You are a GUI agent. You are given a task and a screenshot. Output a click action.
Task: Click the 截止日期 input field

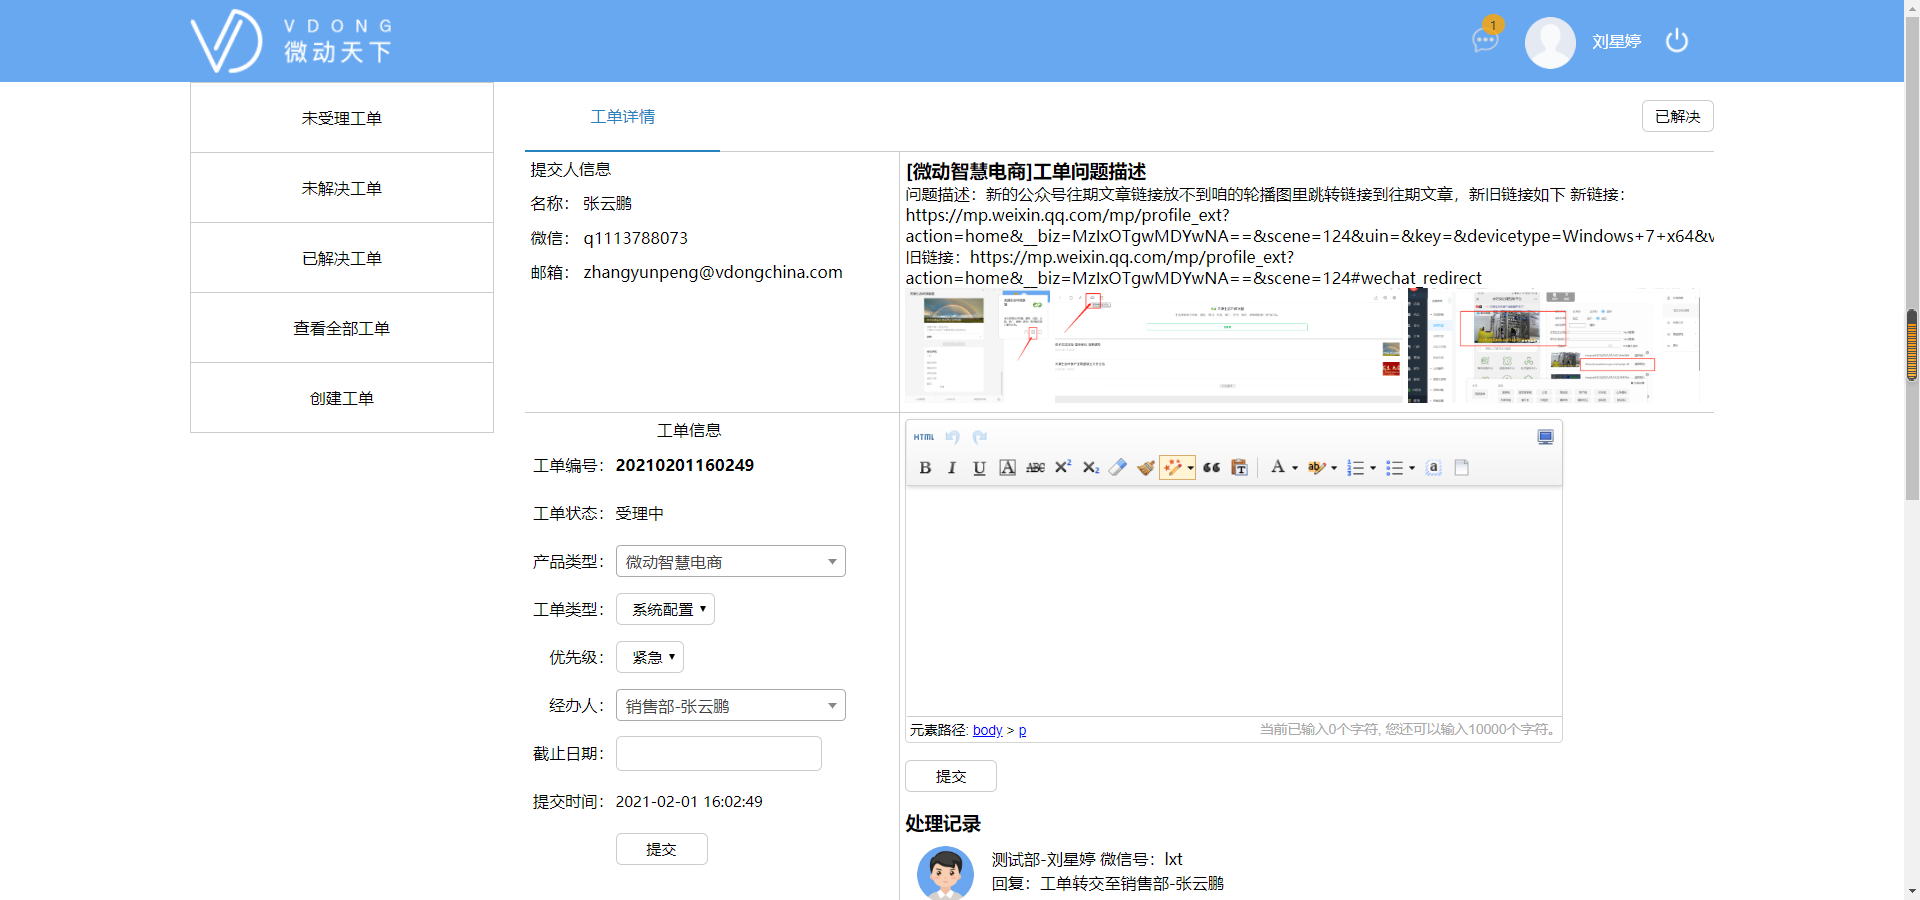coord(719,753)
